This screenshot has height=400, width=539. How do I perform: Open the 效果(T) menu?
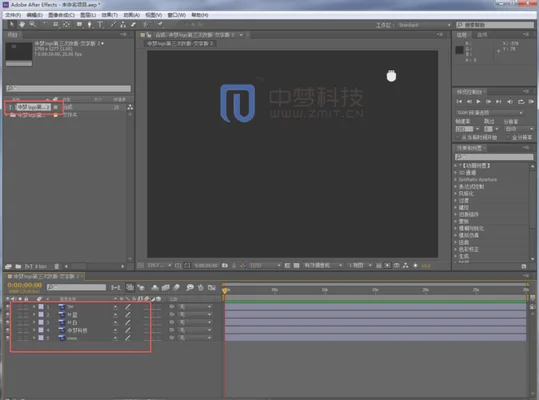(110, 15)
